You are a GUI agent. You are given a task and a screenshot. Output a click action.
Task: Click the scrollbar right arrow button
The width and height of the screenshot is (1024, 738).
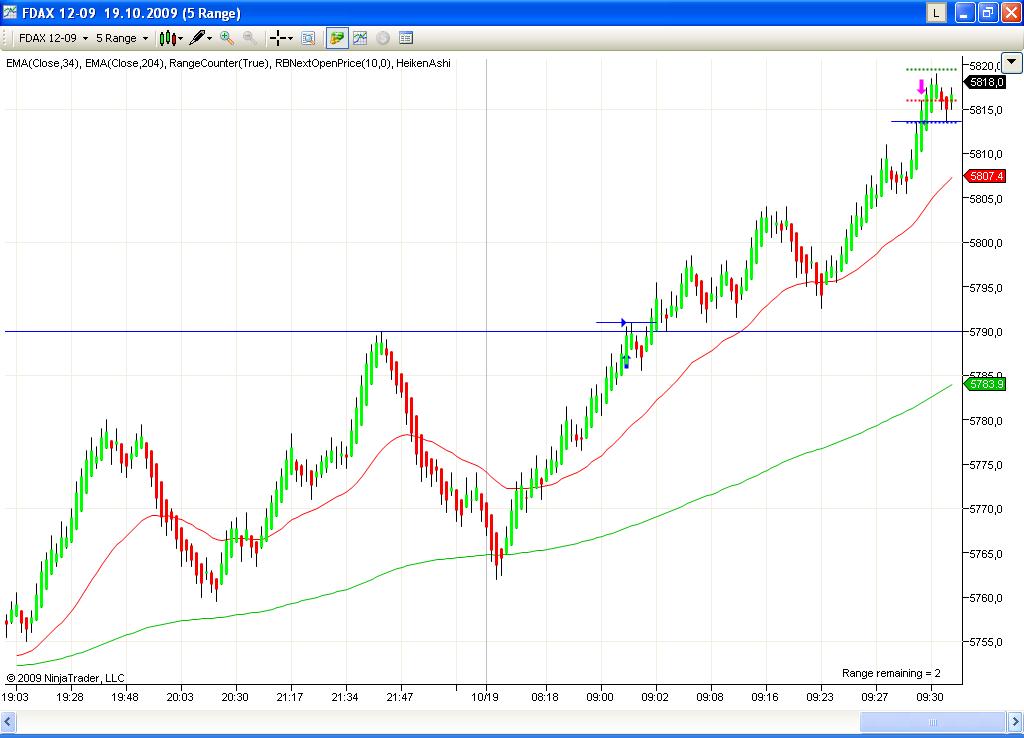(x=1014, y=721)
